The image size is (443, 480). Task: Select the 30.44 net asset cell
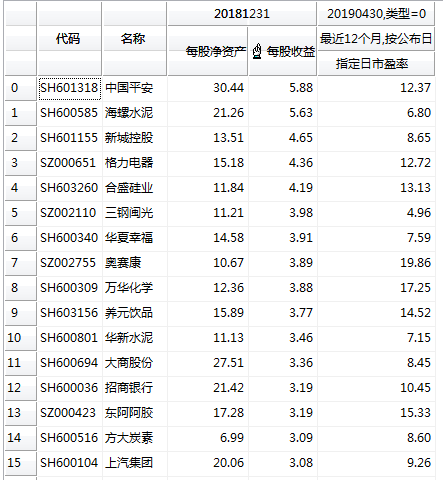point(208,88)
